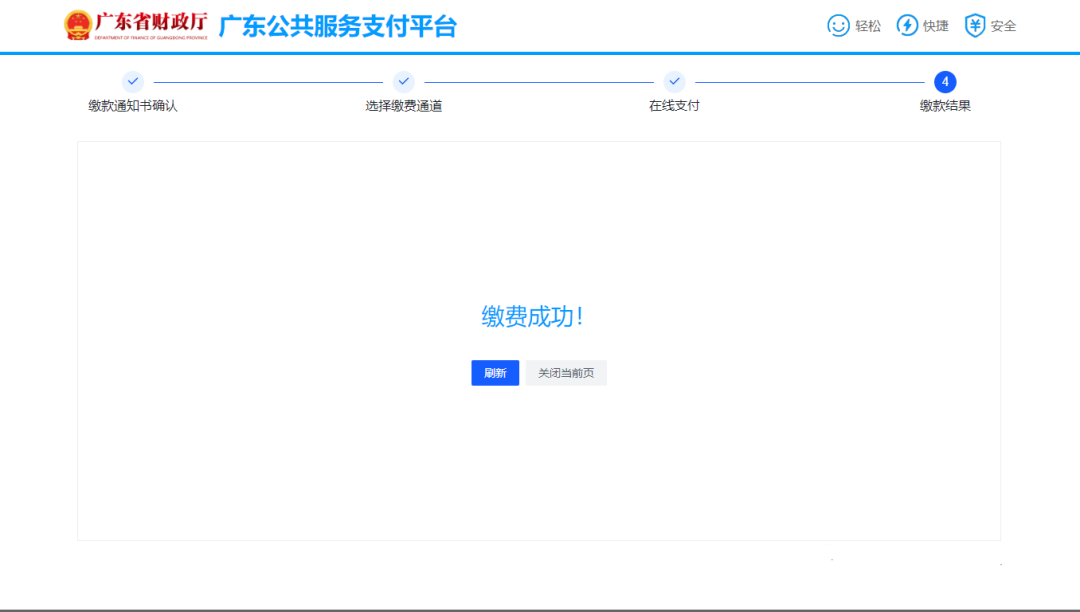
Task: Go to the 选择缴费通道 step label
Action: tap(404, 106)
